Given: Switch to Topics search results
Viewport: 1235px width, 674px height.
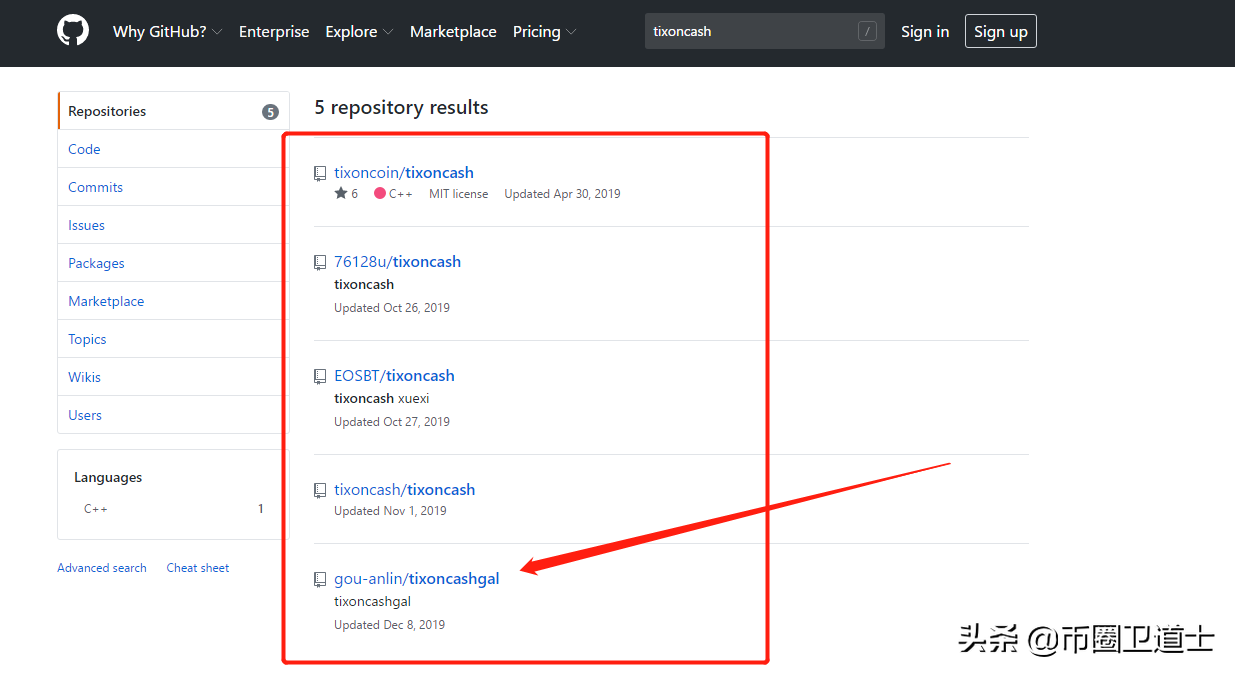Looking at the screenshot, I should pos(173,339).
